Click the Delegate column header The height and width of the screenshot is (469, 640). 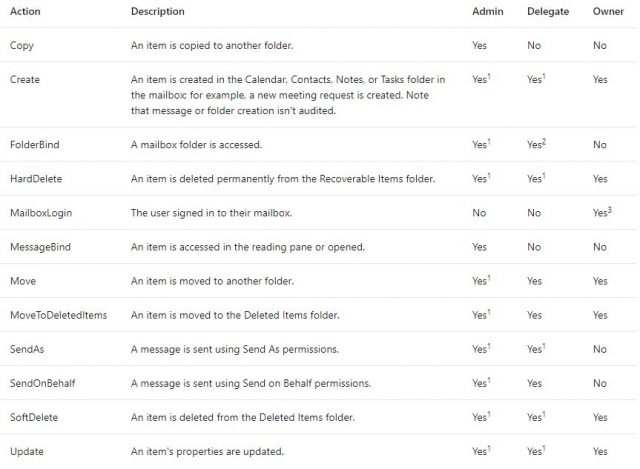click(548, 11)
